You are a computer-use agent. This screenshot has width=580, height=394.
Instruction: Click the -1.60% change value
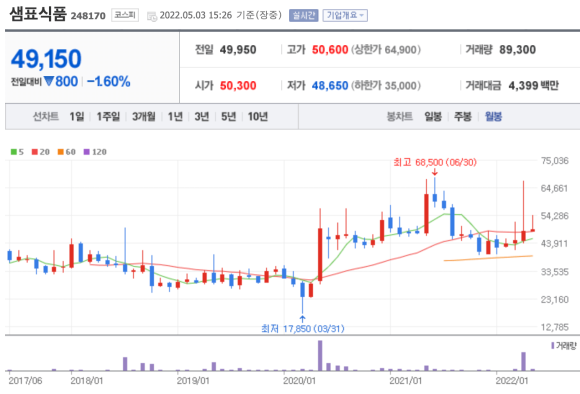[x=108, y=81]
